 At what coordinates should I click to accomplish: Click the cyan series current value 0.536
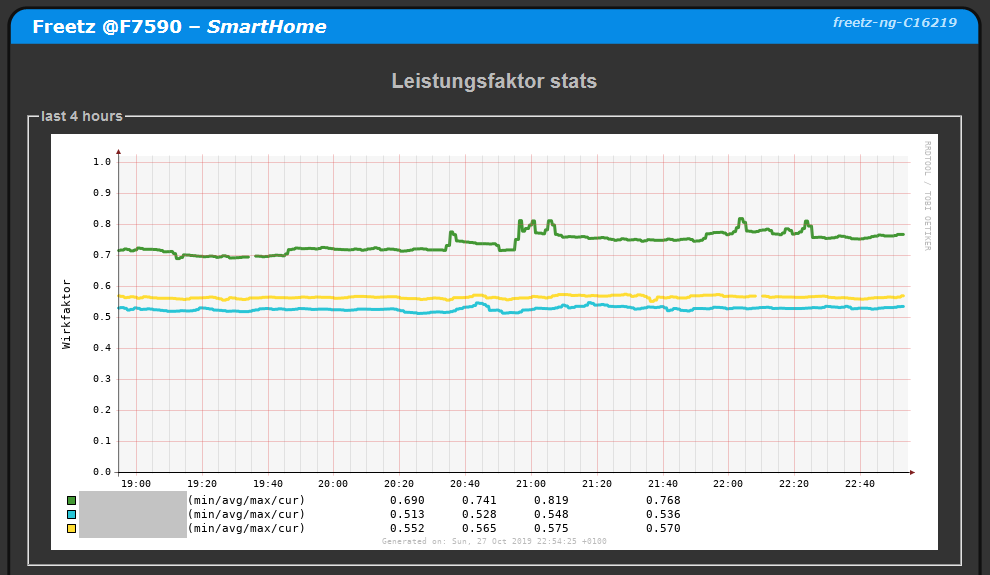pyautogui.click(x=663, y=514)
